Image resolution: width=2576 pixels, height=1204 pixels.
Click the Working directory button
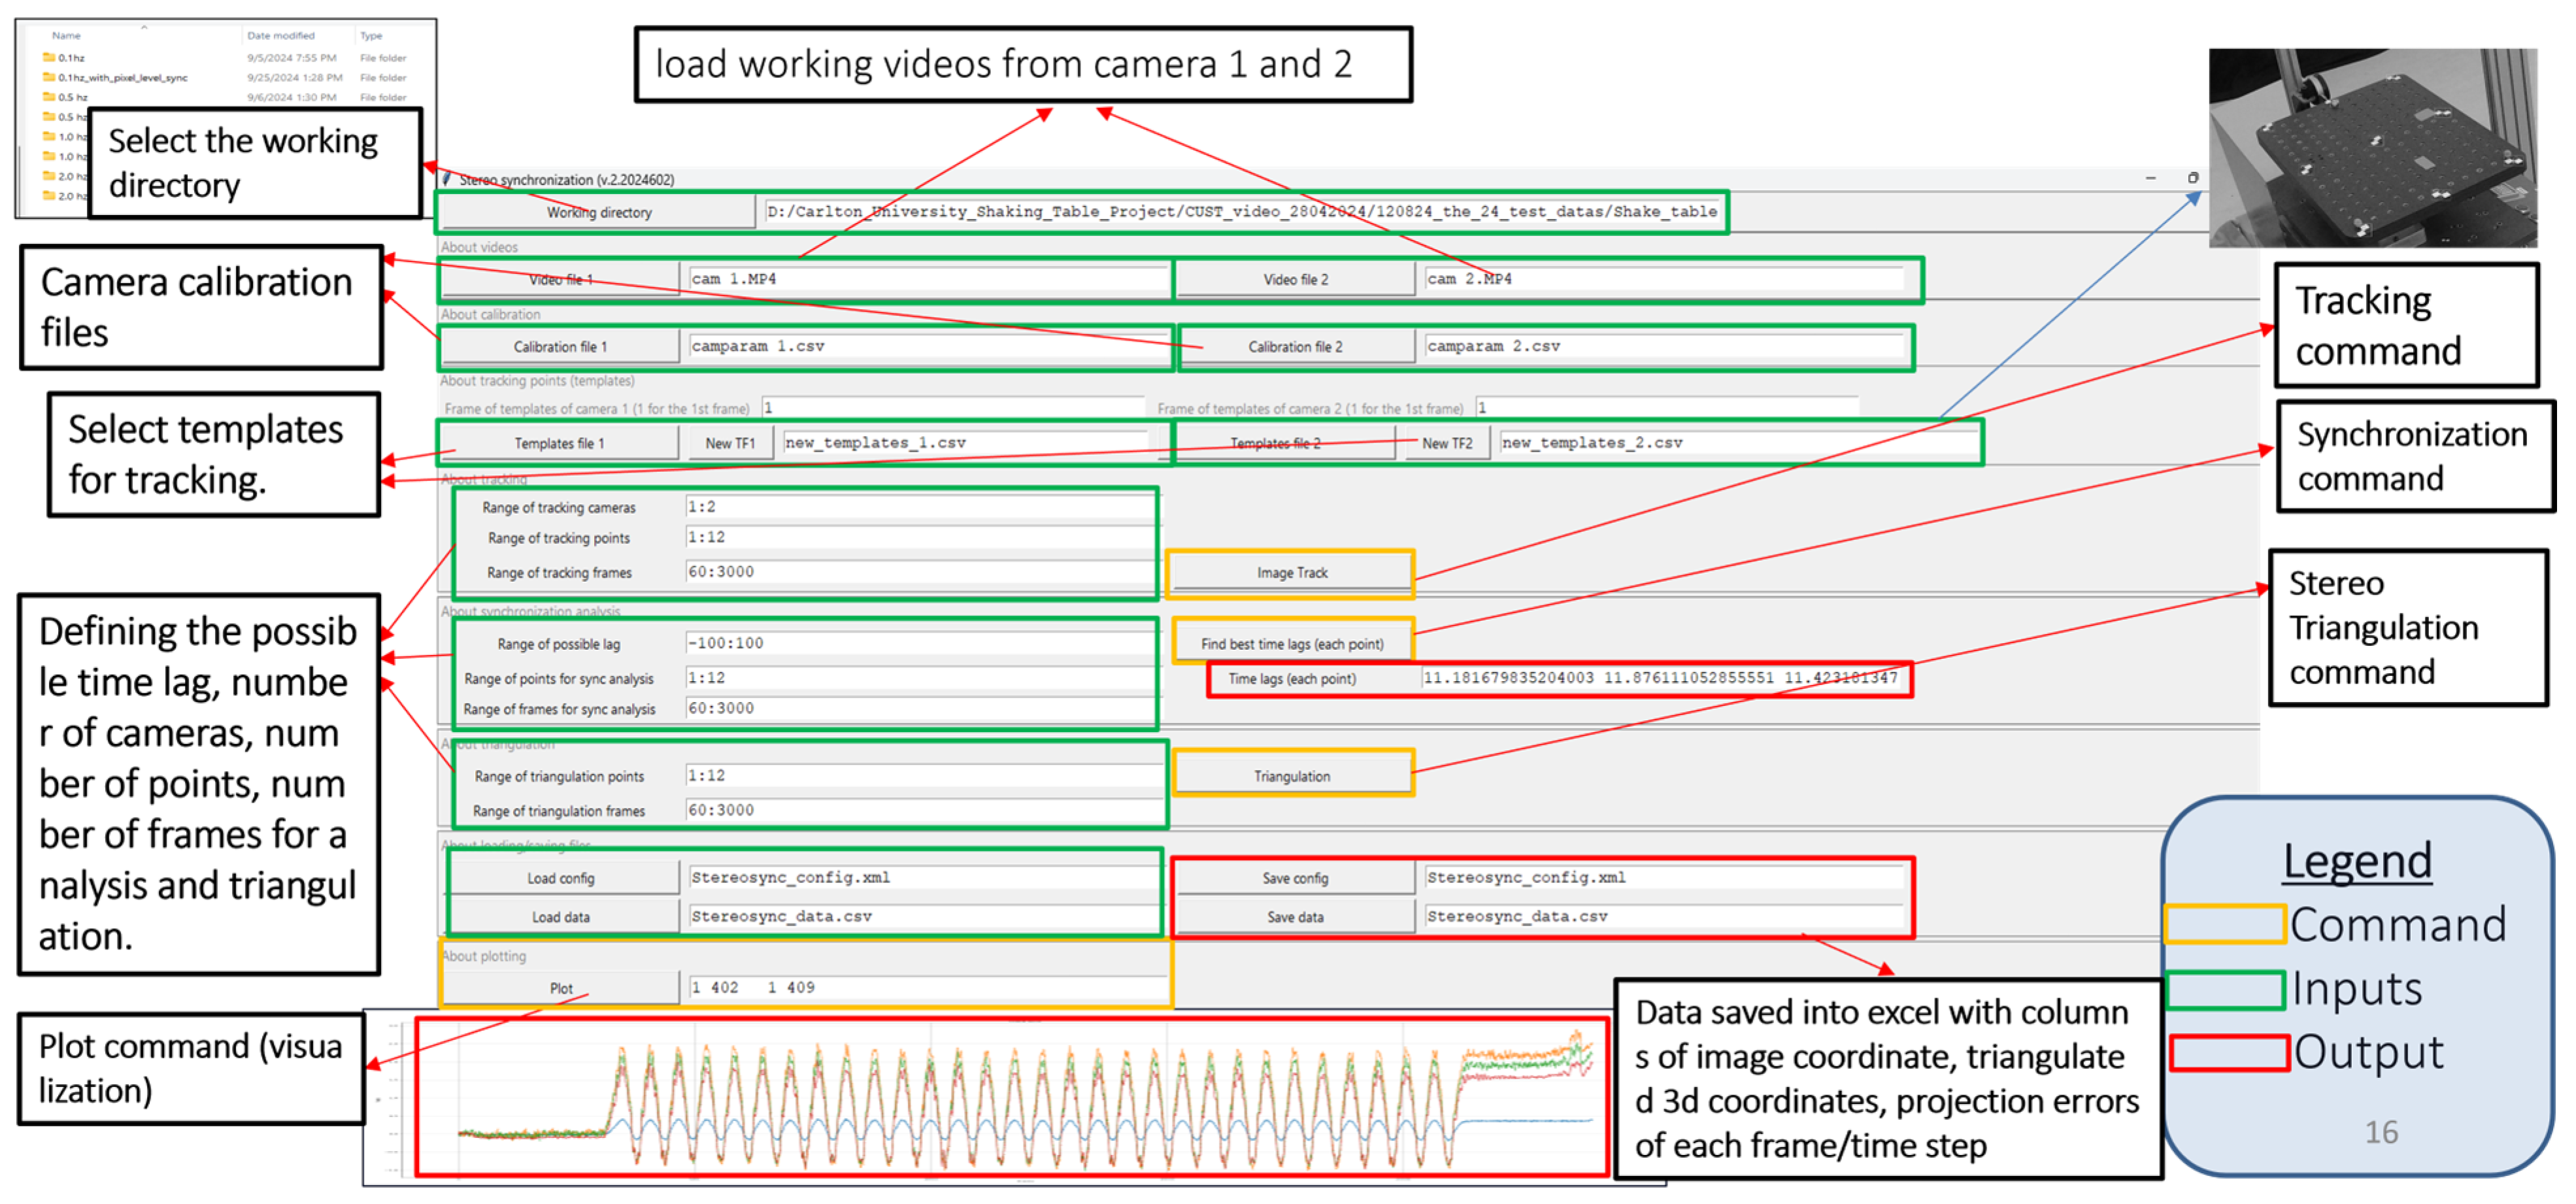598,212
